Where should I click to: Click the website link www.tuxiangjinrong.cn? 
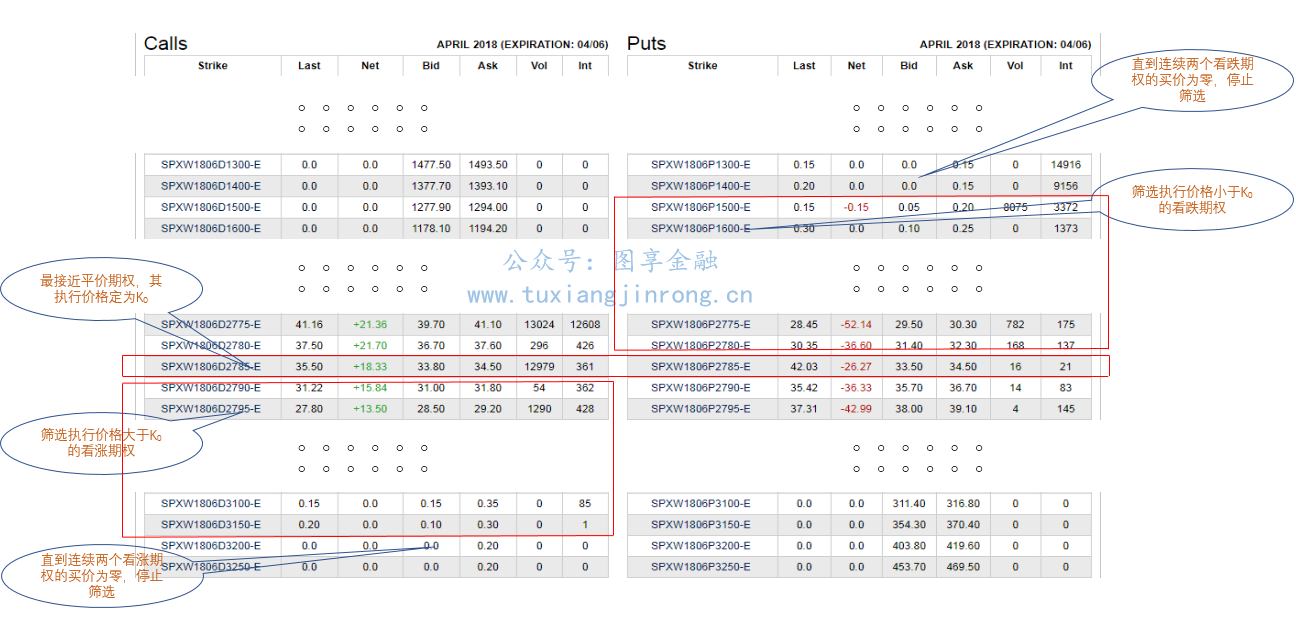[610, 296]
